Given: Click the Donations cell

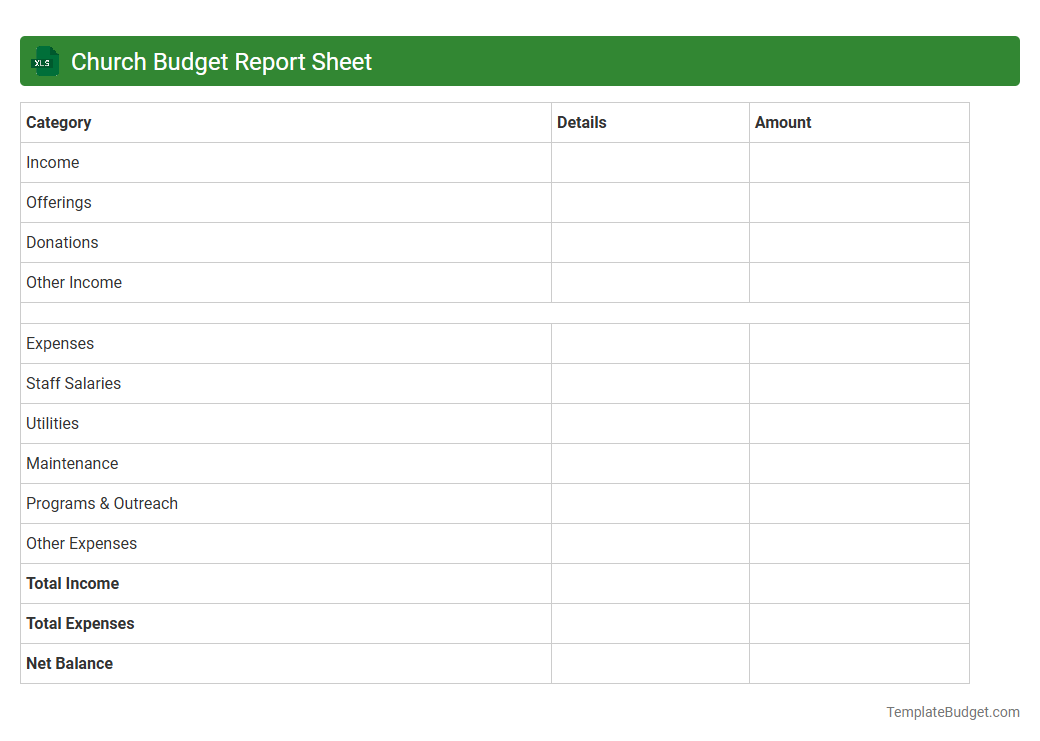Looking at the screenshot, I should [62, 242].
